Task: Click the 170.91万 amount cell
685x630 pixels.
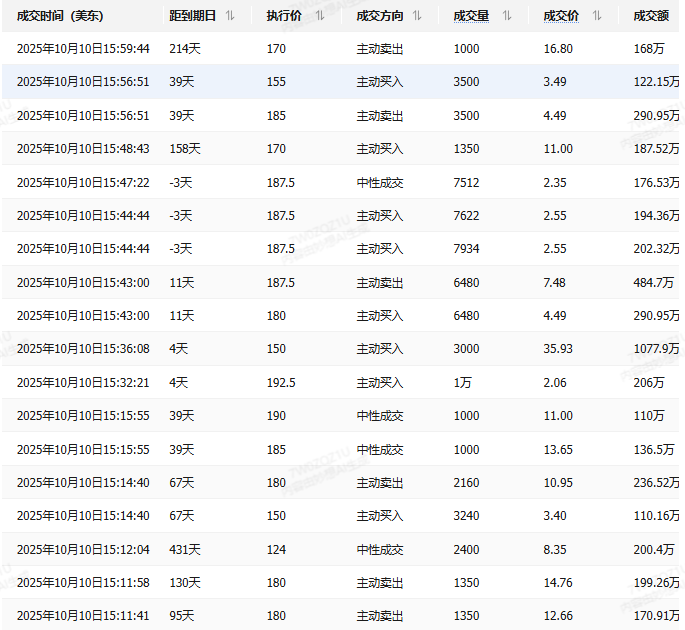Action: tap(656, 616)
